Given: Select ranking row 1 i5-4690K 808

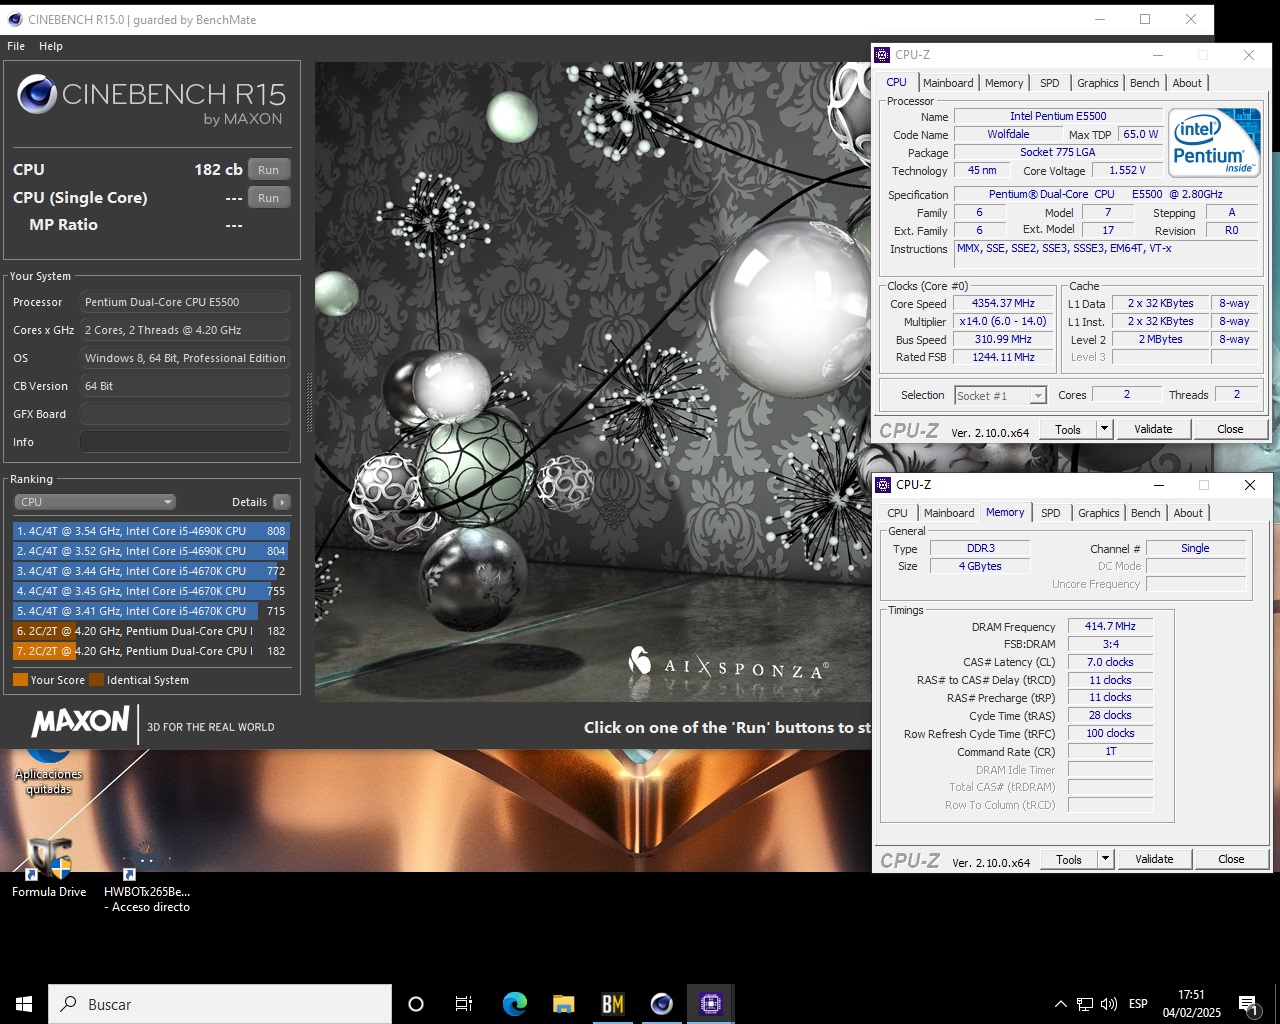Looking at the screenshot, I should [x=151, y=531].
